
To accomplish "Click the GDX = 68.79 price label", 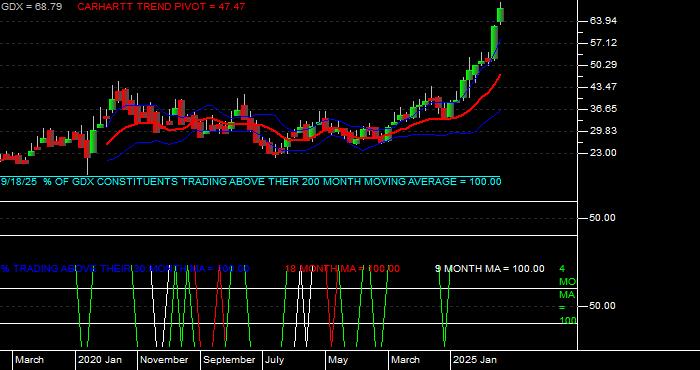I will (31, 7).
